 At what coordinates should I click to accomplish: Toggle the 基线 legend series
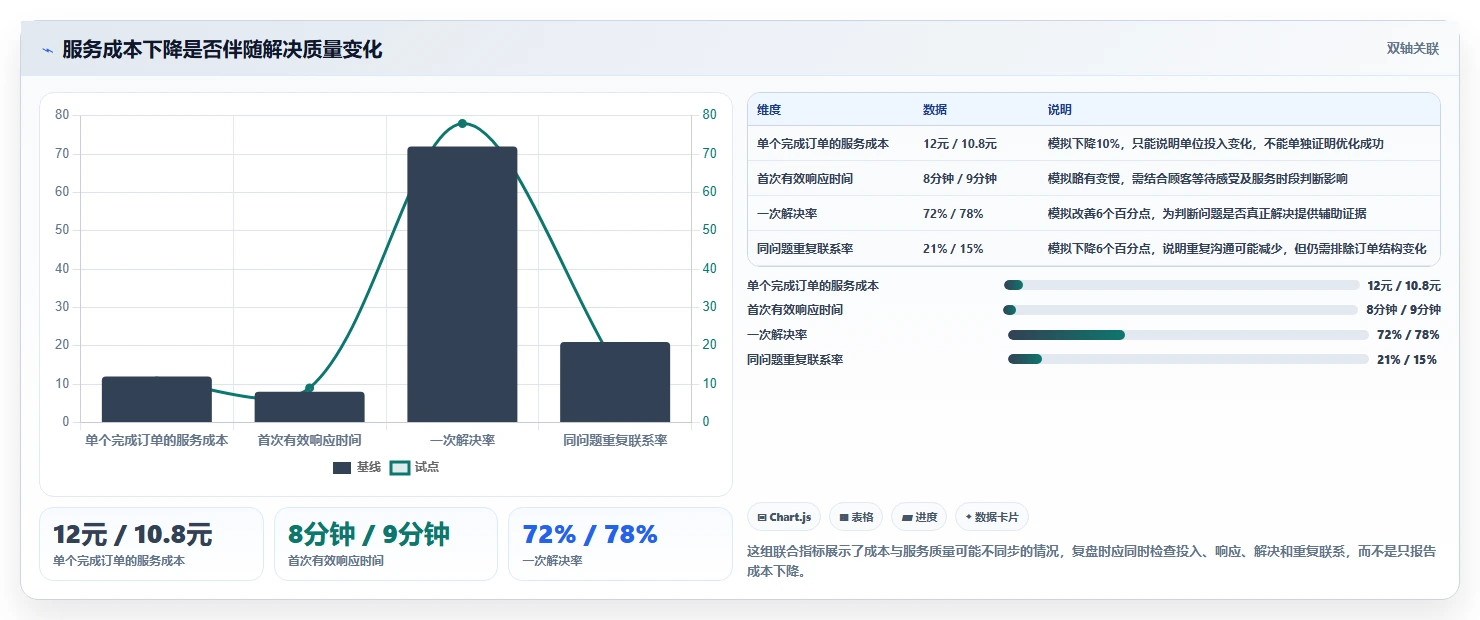[x=357, y=467]
